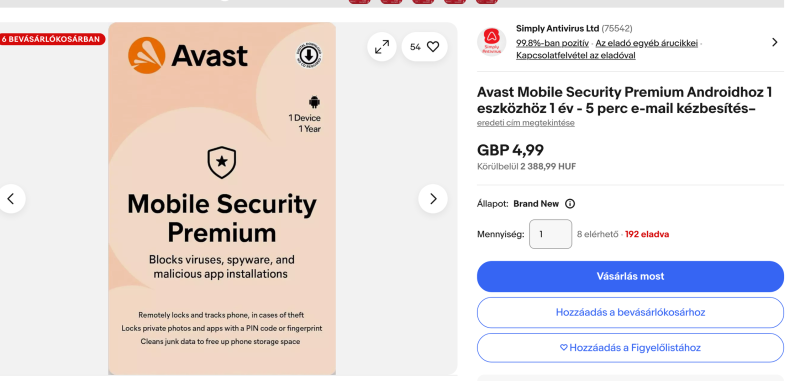Open the 192 sold link
Viewport: 800px width, 381px height.
coord(646,234)
